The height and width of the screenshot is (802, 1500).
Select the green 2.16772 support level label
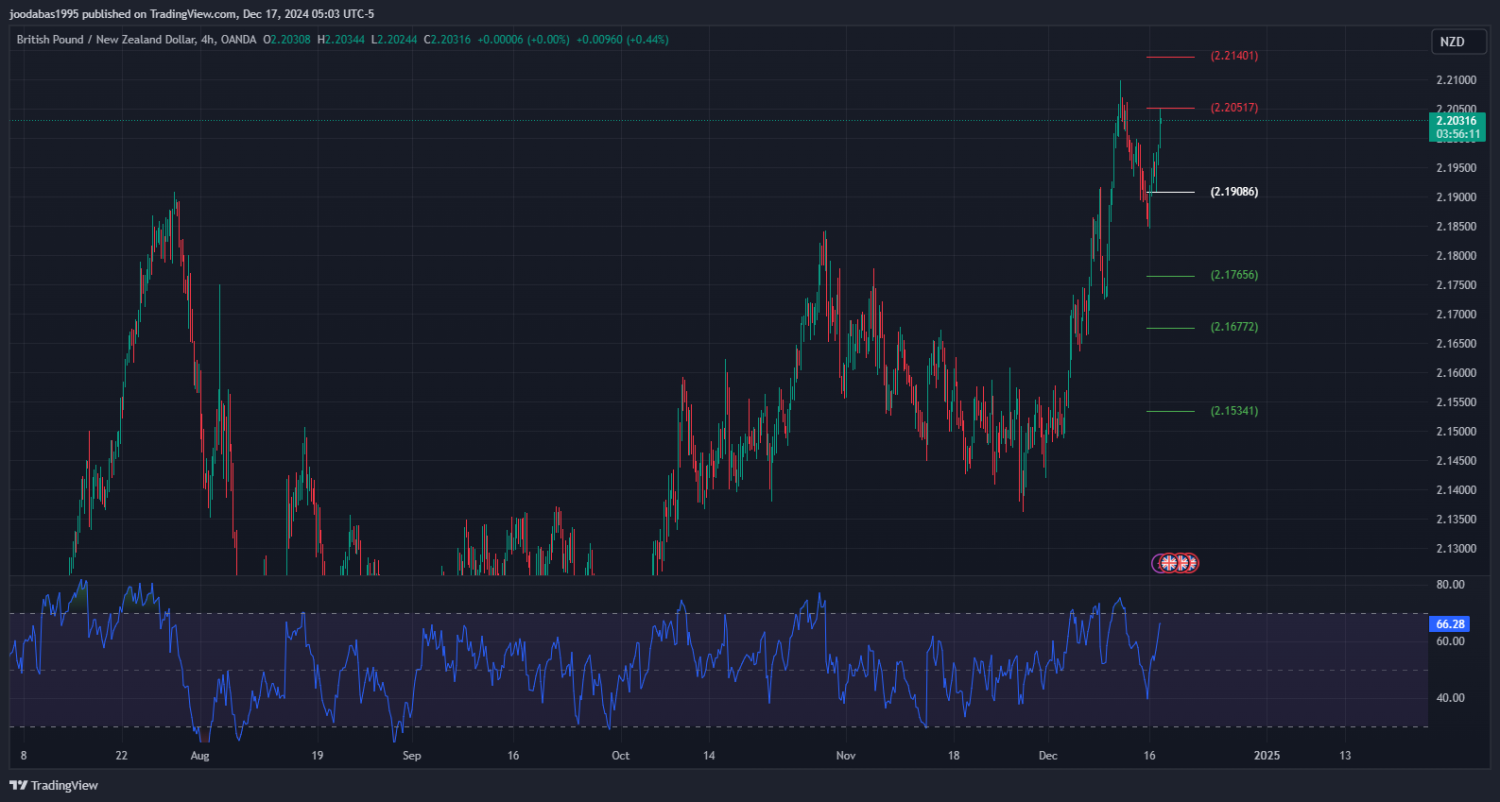coord(1233,327)
